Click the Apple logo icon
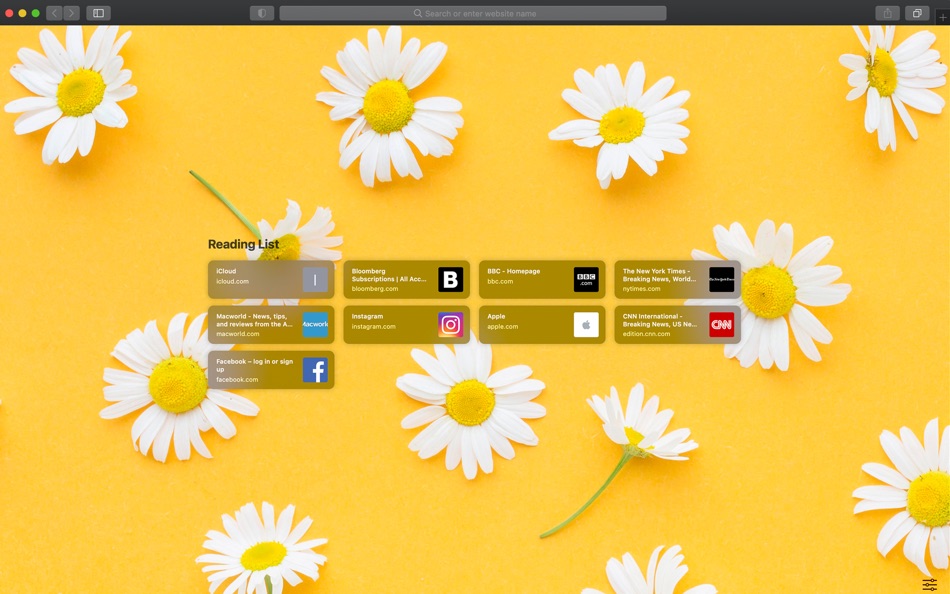 pyautogui.click(x=586, y=324)
